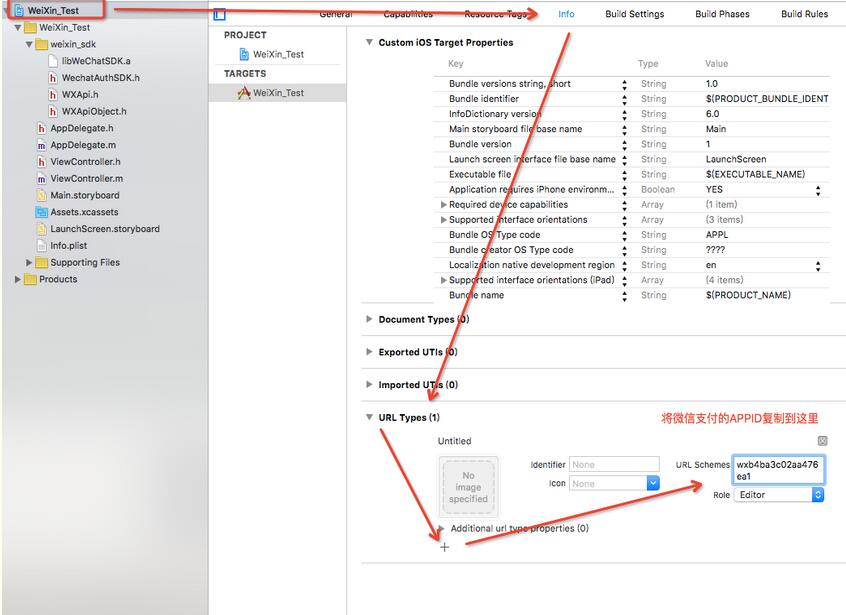Select WeiXin_Test target app icon
This screenshot has height=615, width=846.
pyautogui.click(x=244, y=93)
